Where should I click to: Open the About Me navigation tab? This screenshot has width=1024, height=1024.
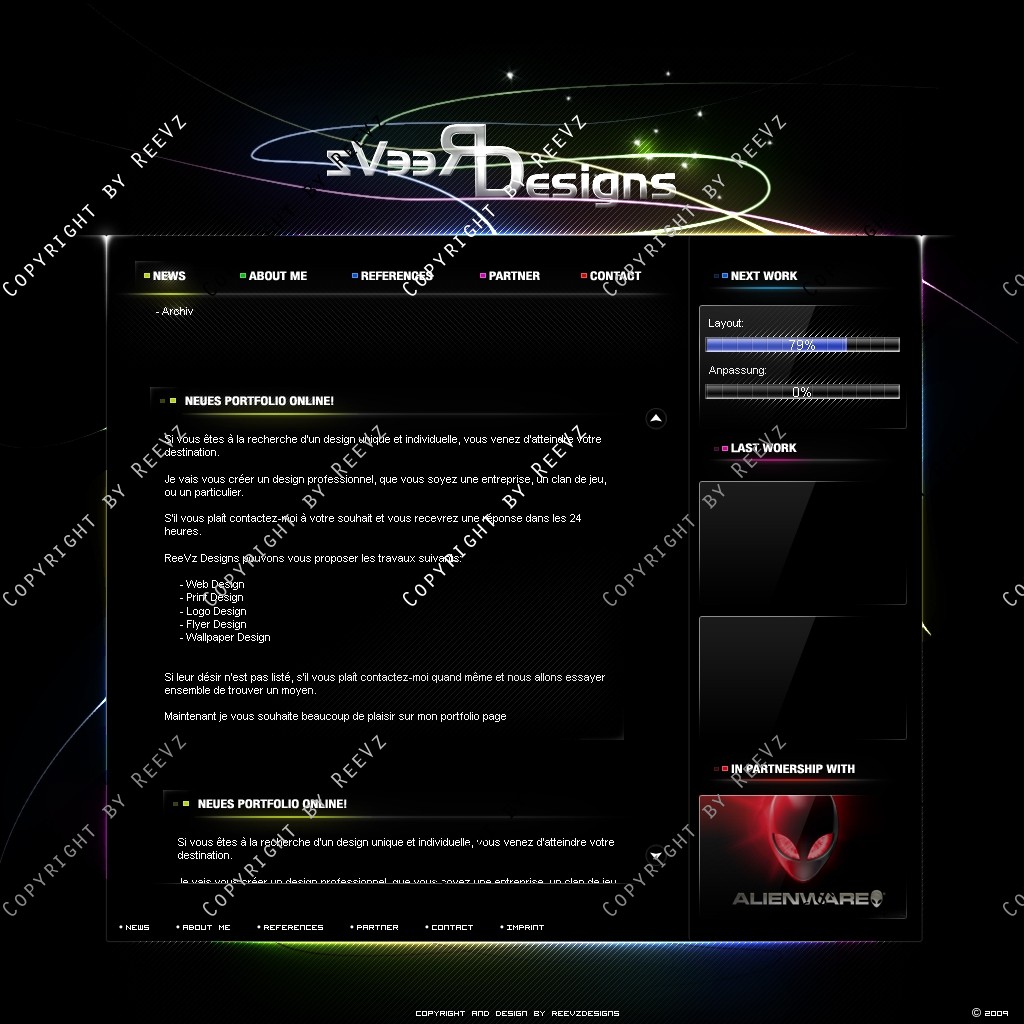(x=277, y=276)
